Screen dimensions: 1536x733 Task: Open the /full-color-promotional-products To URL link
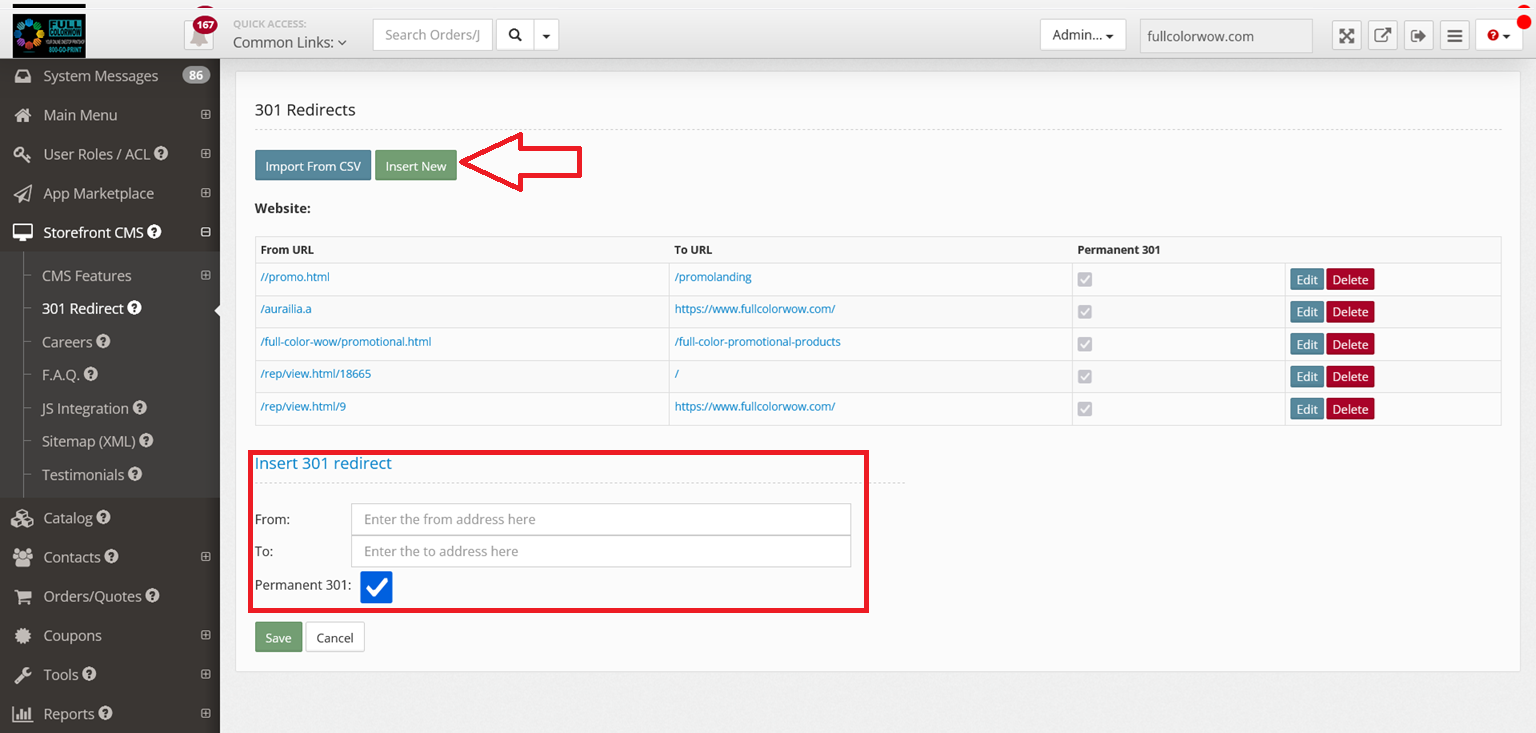[757, 342]
